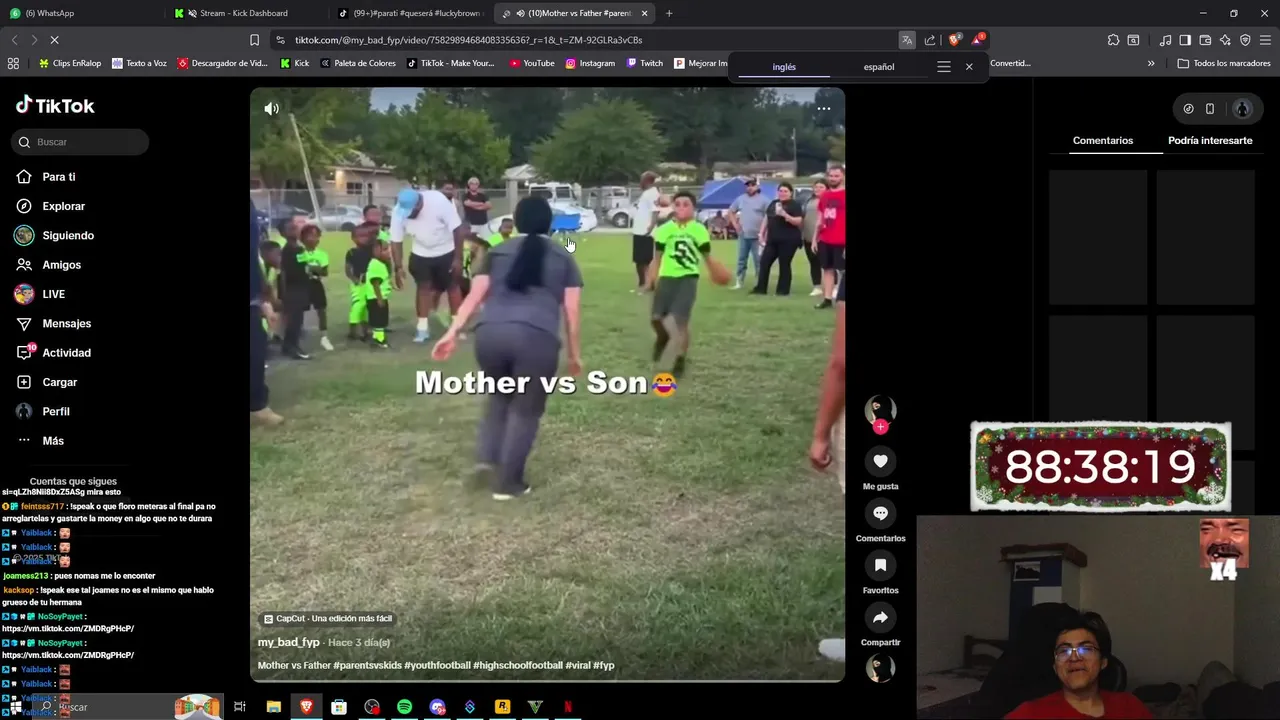Open File Explorer from the taskbar
1280x720 pixels.
coord(273,707)
